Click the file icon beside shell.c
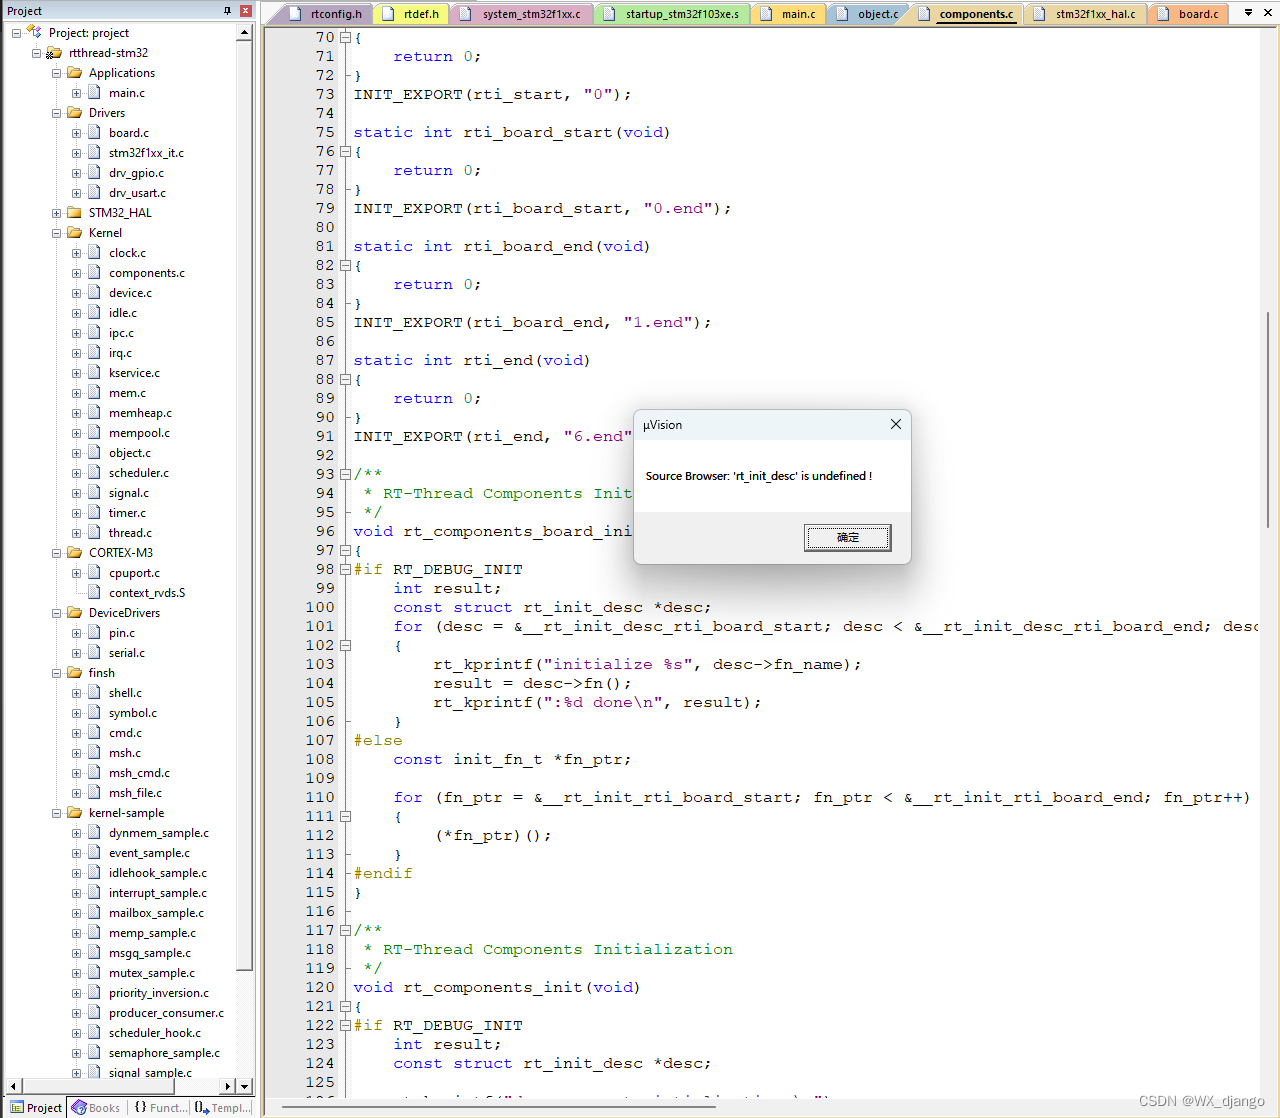Screen dimensions: 1280x1118 click(x=94, y=692)
